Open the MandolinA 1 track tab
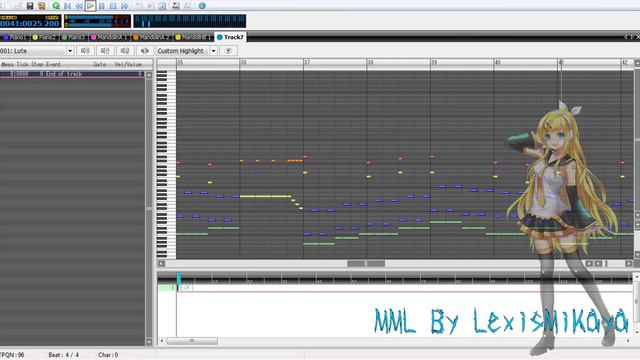 pyautogui.click(x=109, y=37)
